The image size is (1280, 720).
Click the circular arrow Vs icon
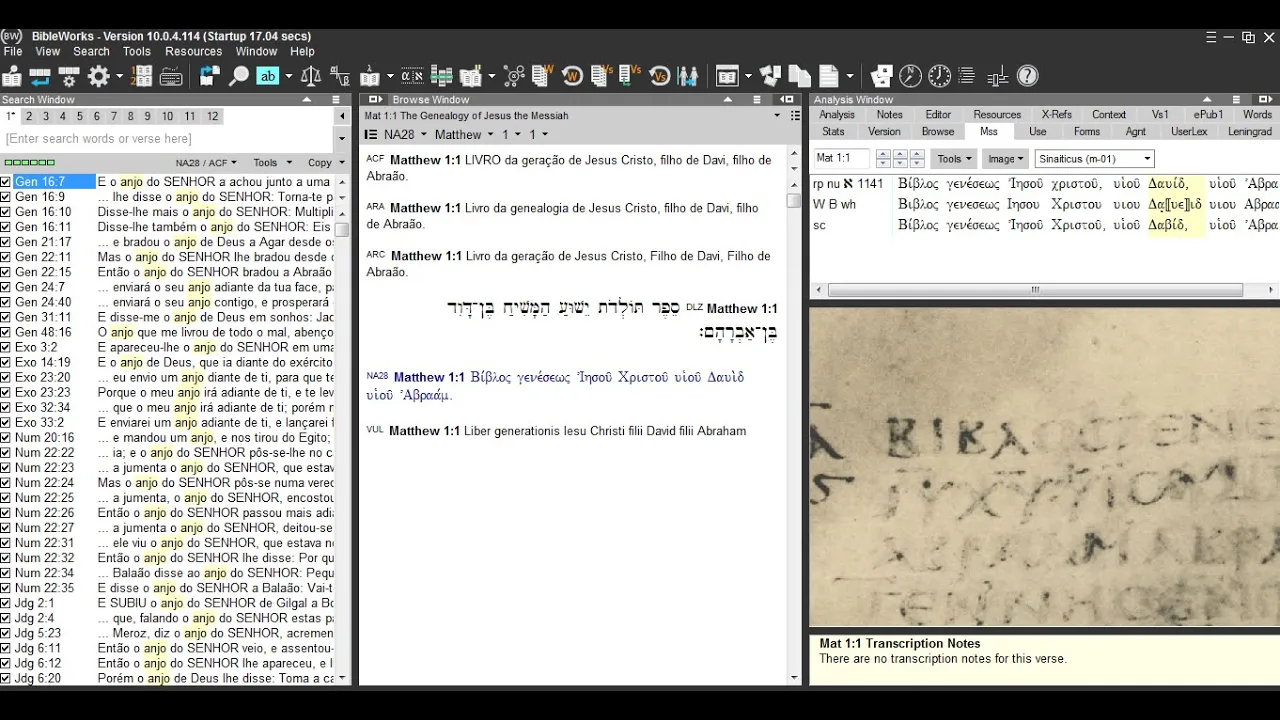pyautogui.click(x=659, y=76)
